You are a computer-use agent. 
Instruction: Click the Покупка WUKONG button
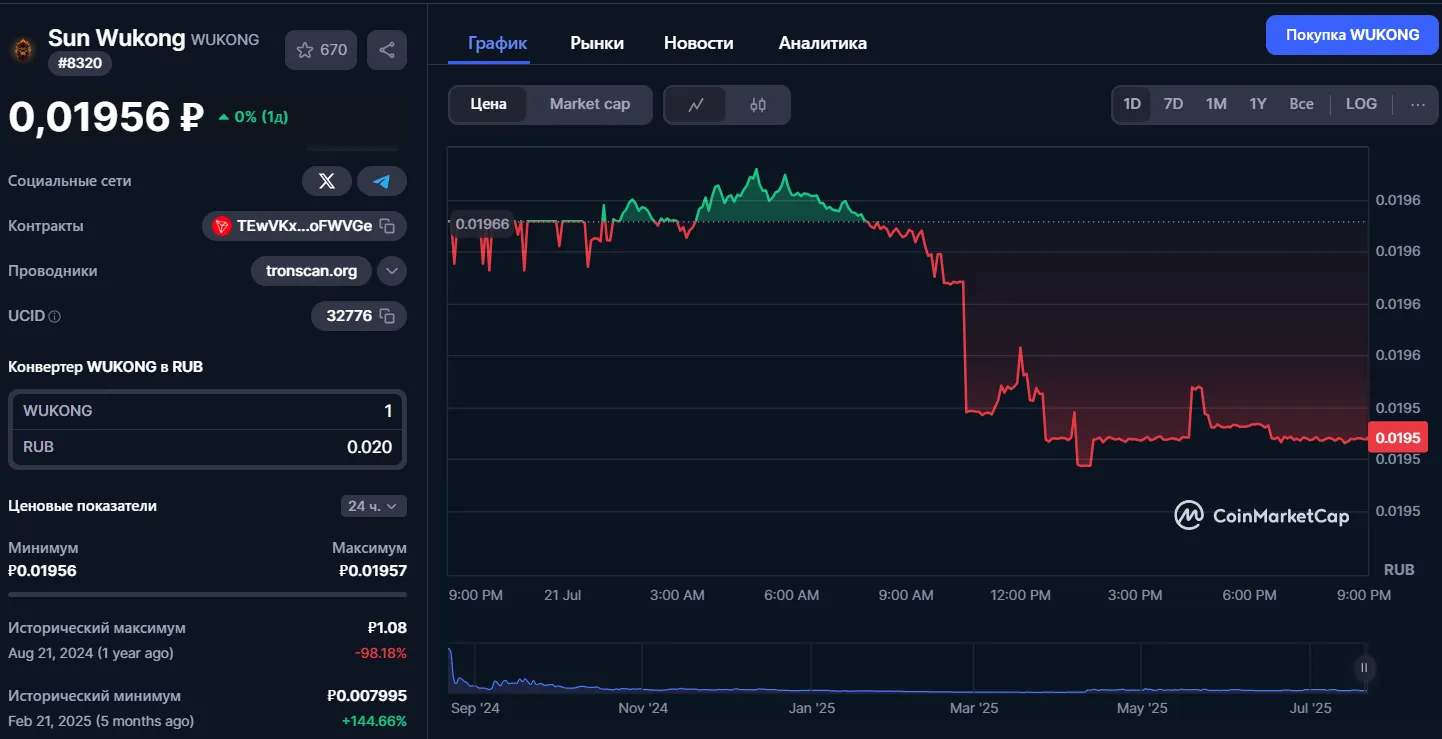1352,35
